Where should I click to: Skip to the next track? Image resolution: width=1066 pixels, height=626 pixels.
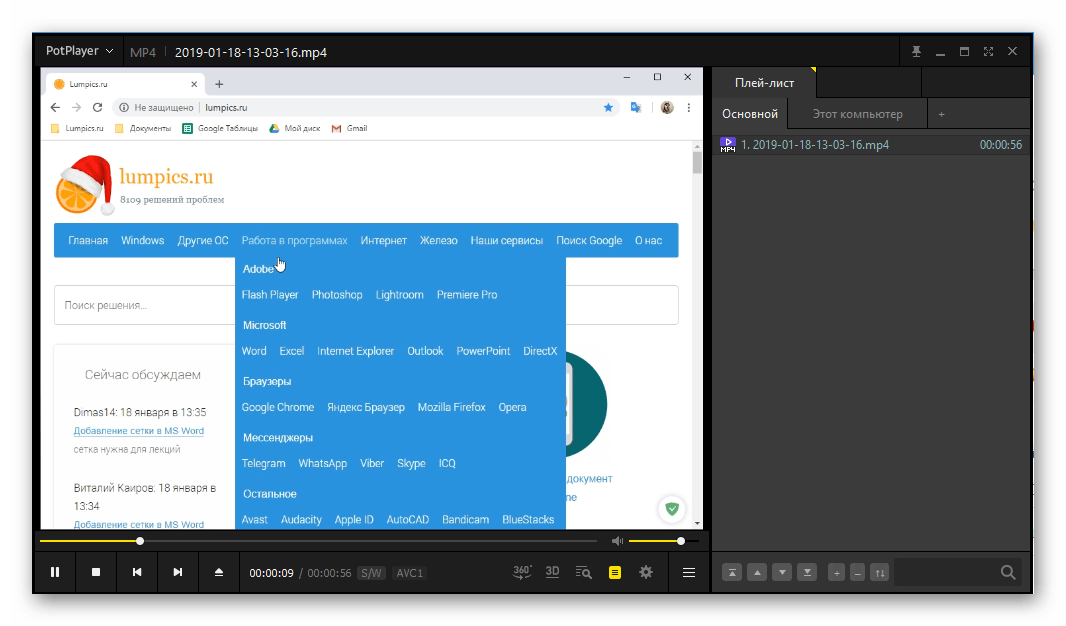177,572
